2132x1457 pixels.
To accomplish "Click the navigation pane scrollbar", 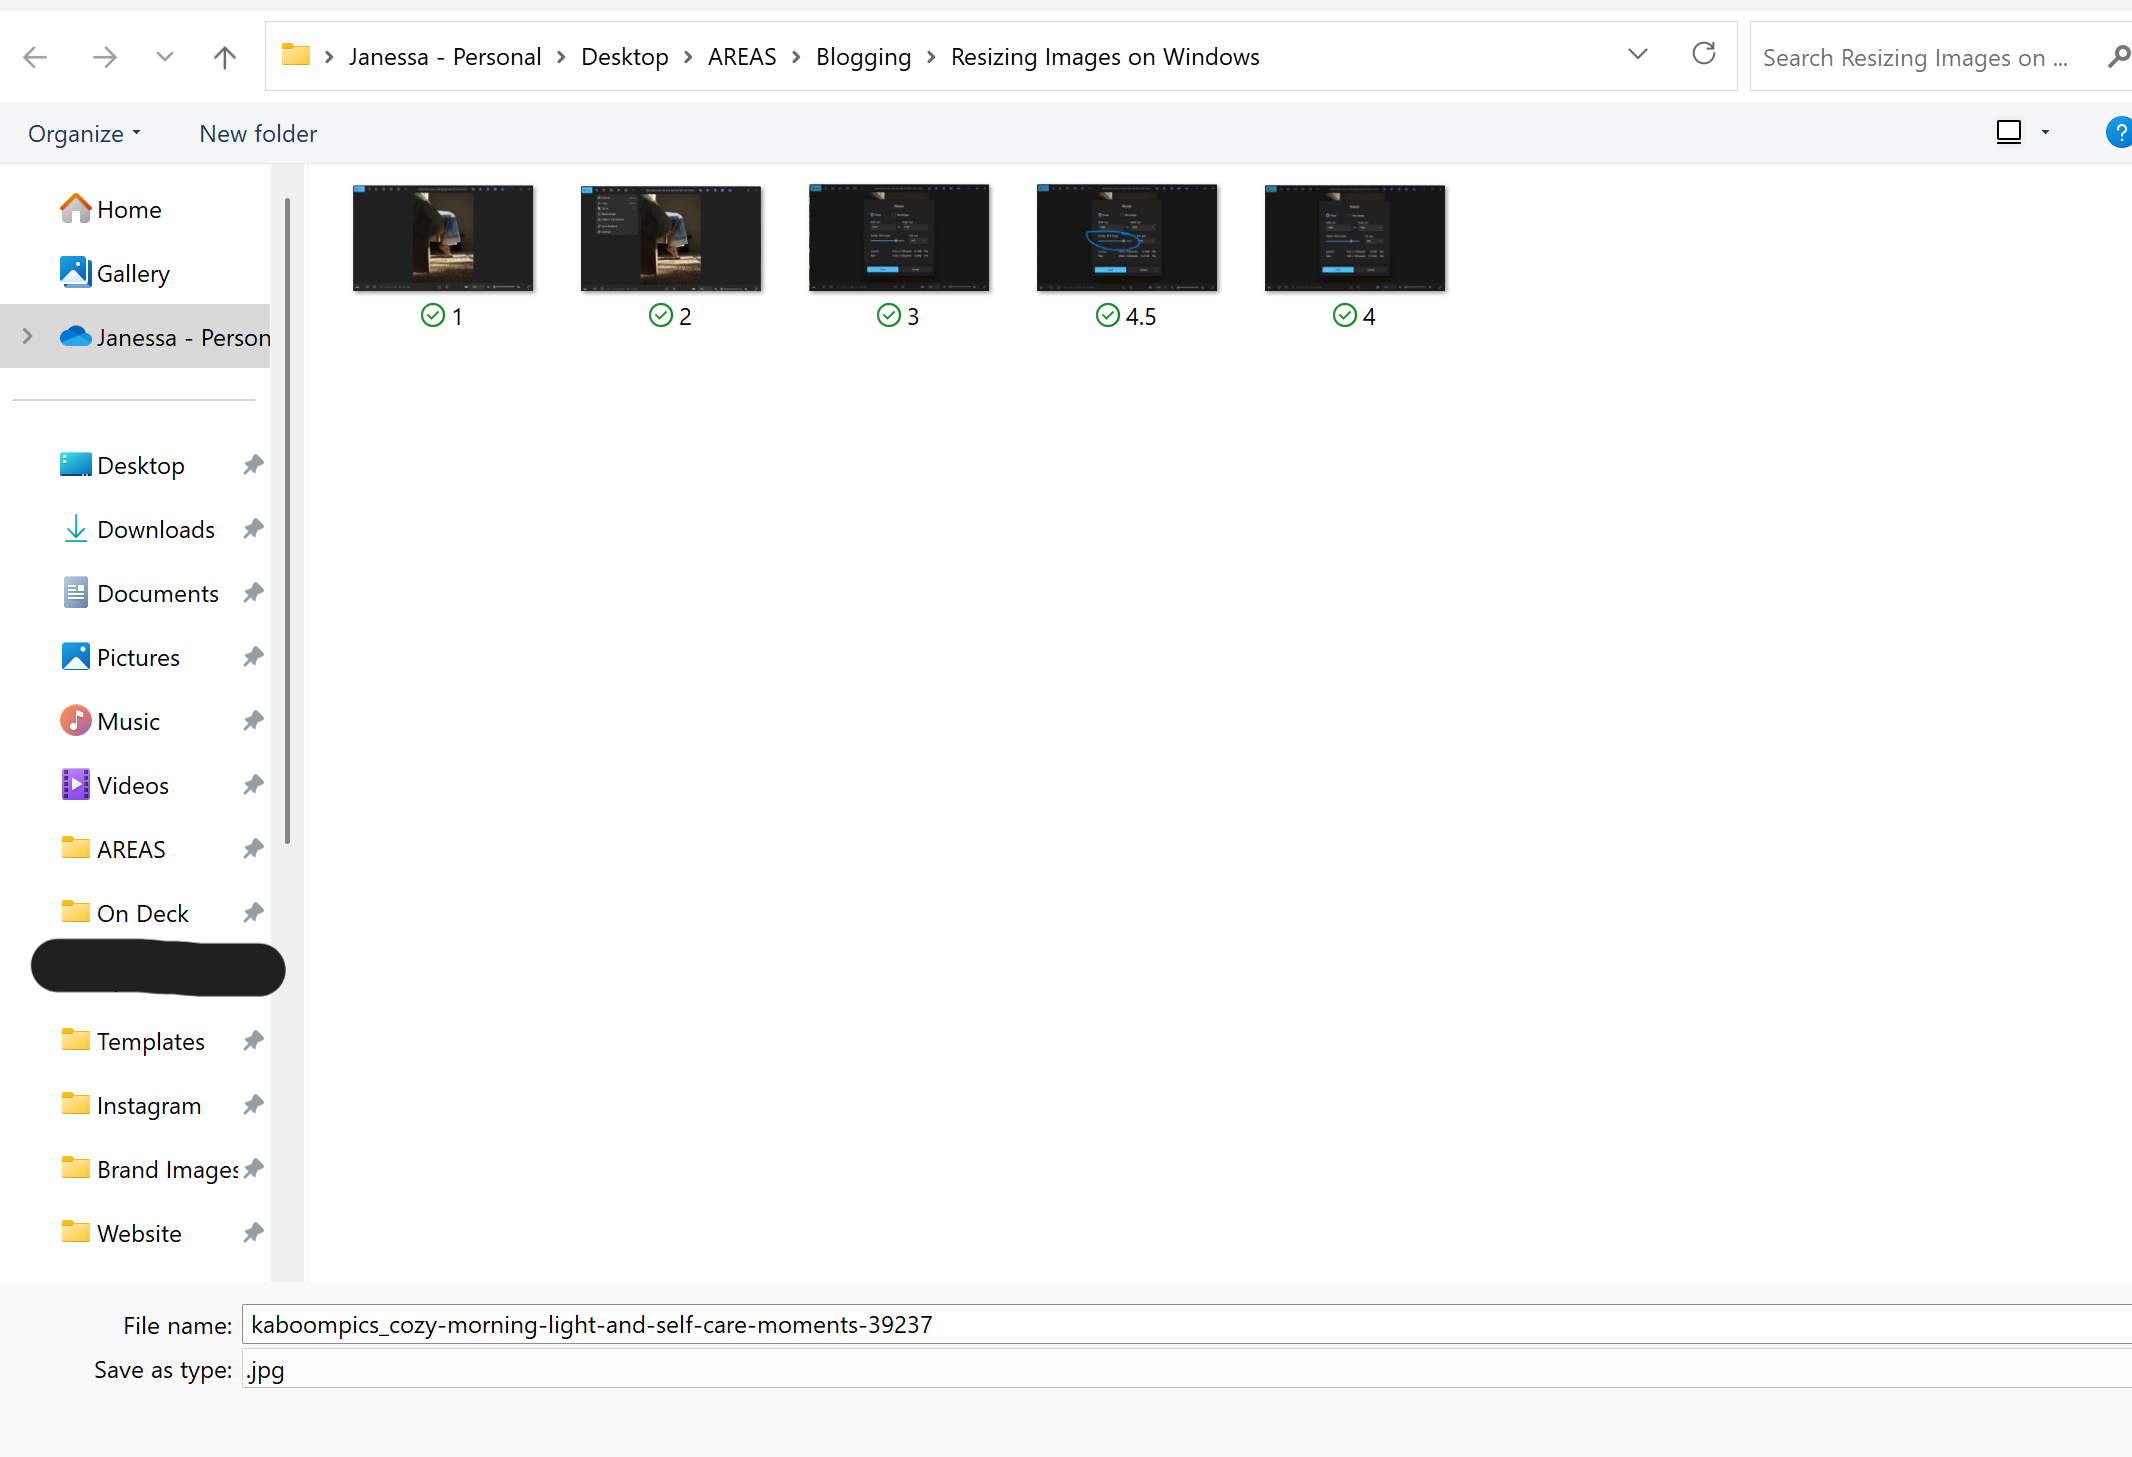I will (287, 520).
